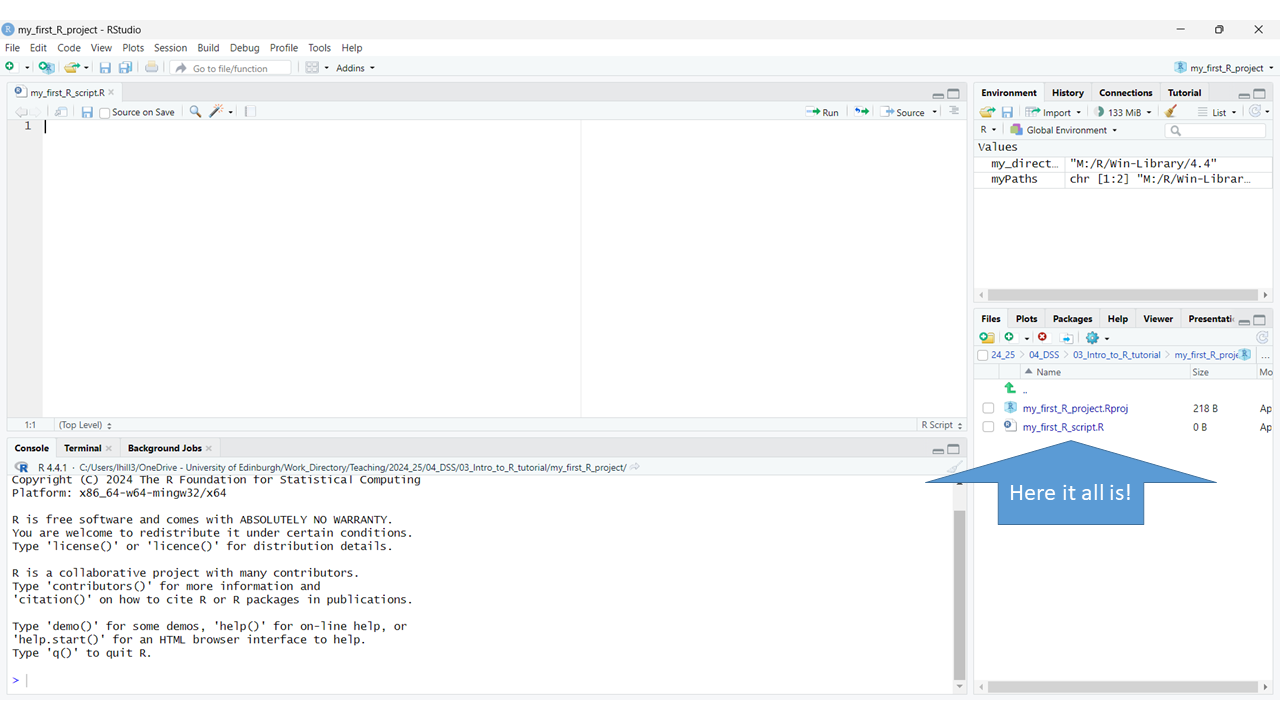Open my_first_R_project project menu
The height and width of the screenshot is (720, 1280).
pyautogui.click(x=1225, y=68)
